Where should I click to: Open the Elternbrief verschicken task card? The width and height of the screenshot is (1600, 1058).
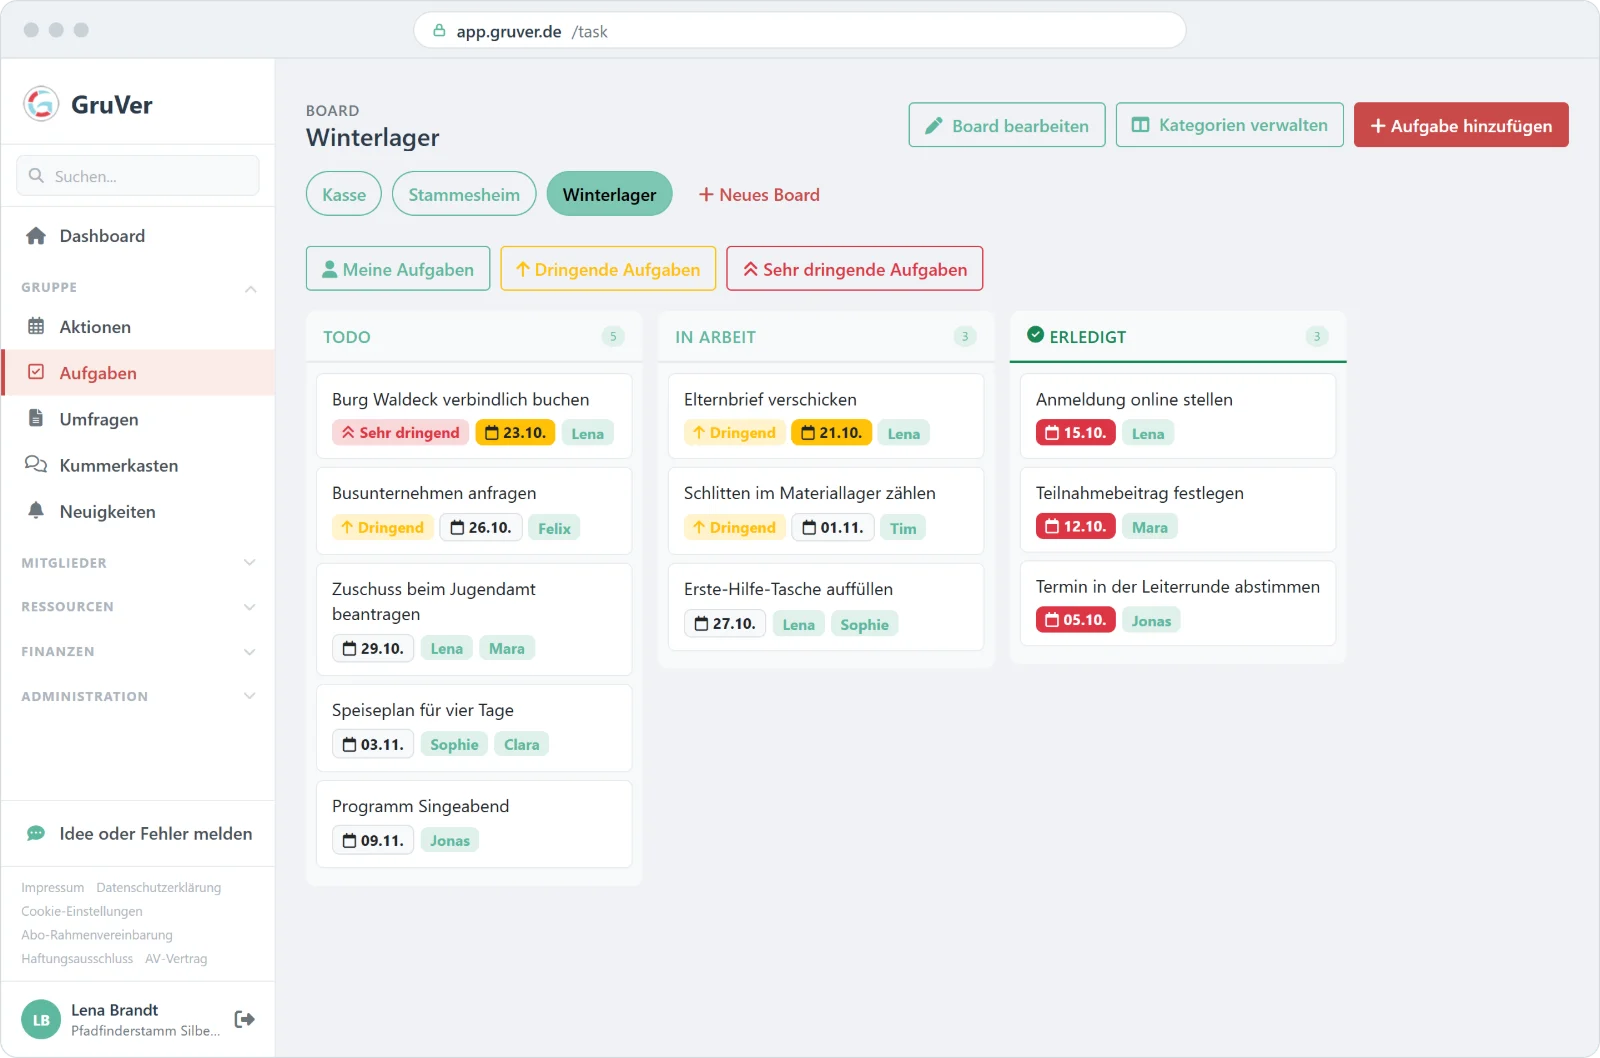click(826, 416)
